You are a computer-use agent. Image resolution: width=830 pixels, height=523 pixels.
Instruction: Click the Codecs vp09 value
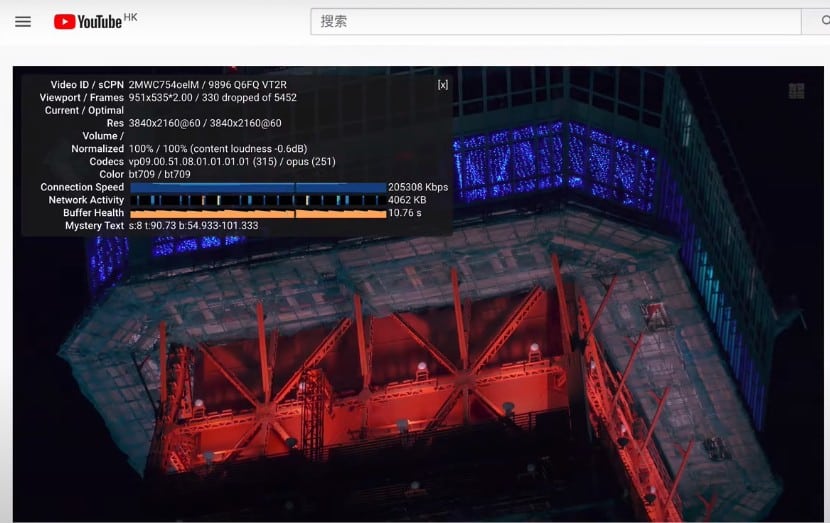click(232, 161)
